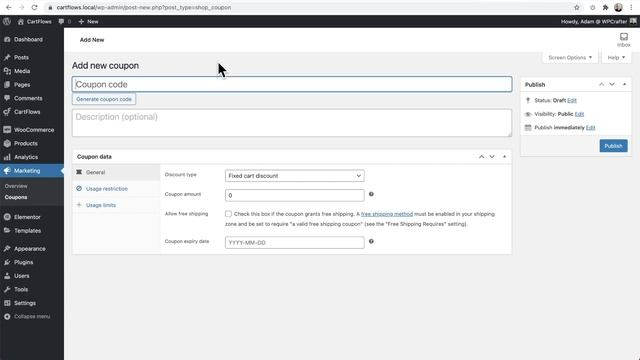The image size is (640, 360).
Task: Edit the Visibility Public setting
Action: point(579,114)
